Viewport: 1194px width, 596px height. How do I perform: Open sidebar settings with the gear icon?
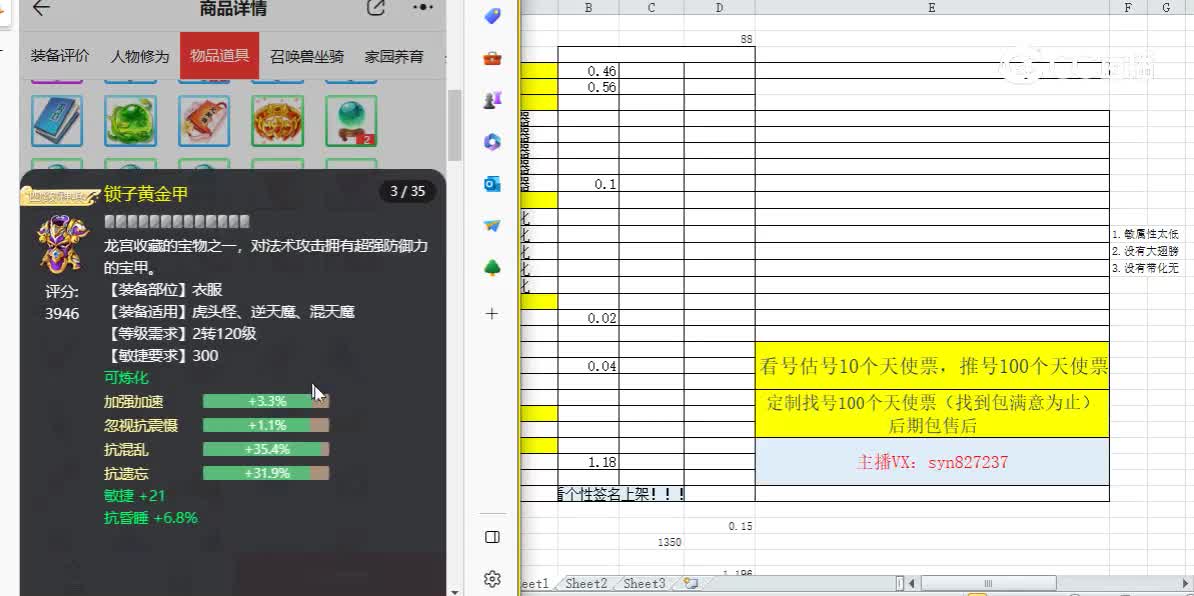[x=492, y=578]
